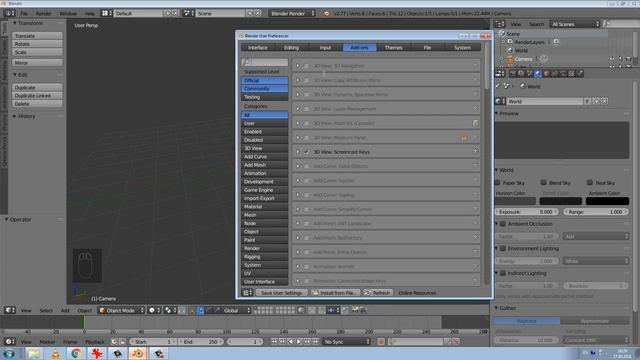Switch to the Input preferences tab
Screen dimensions: 640x360
tap(325, 47)
